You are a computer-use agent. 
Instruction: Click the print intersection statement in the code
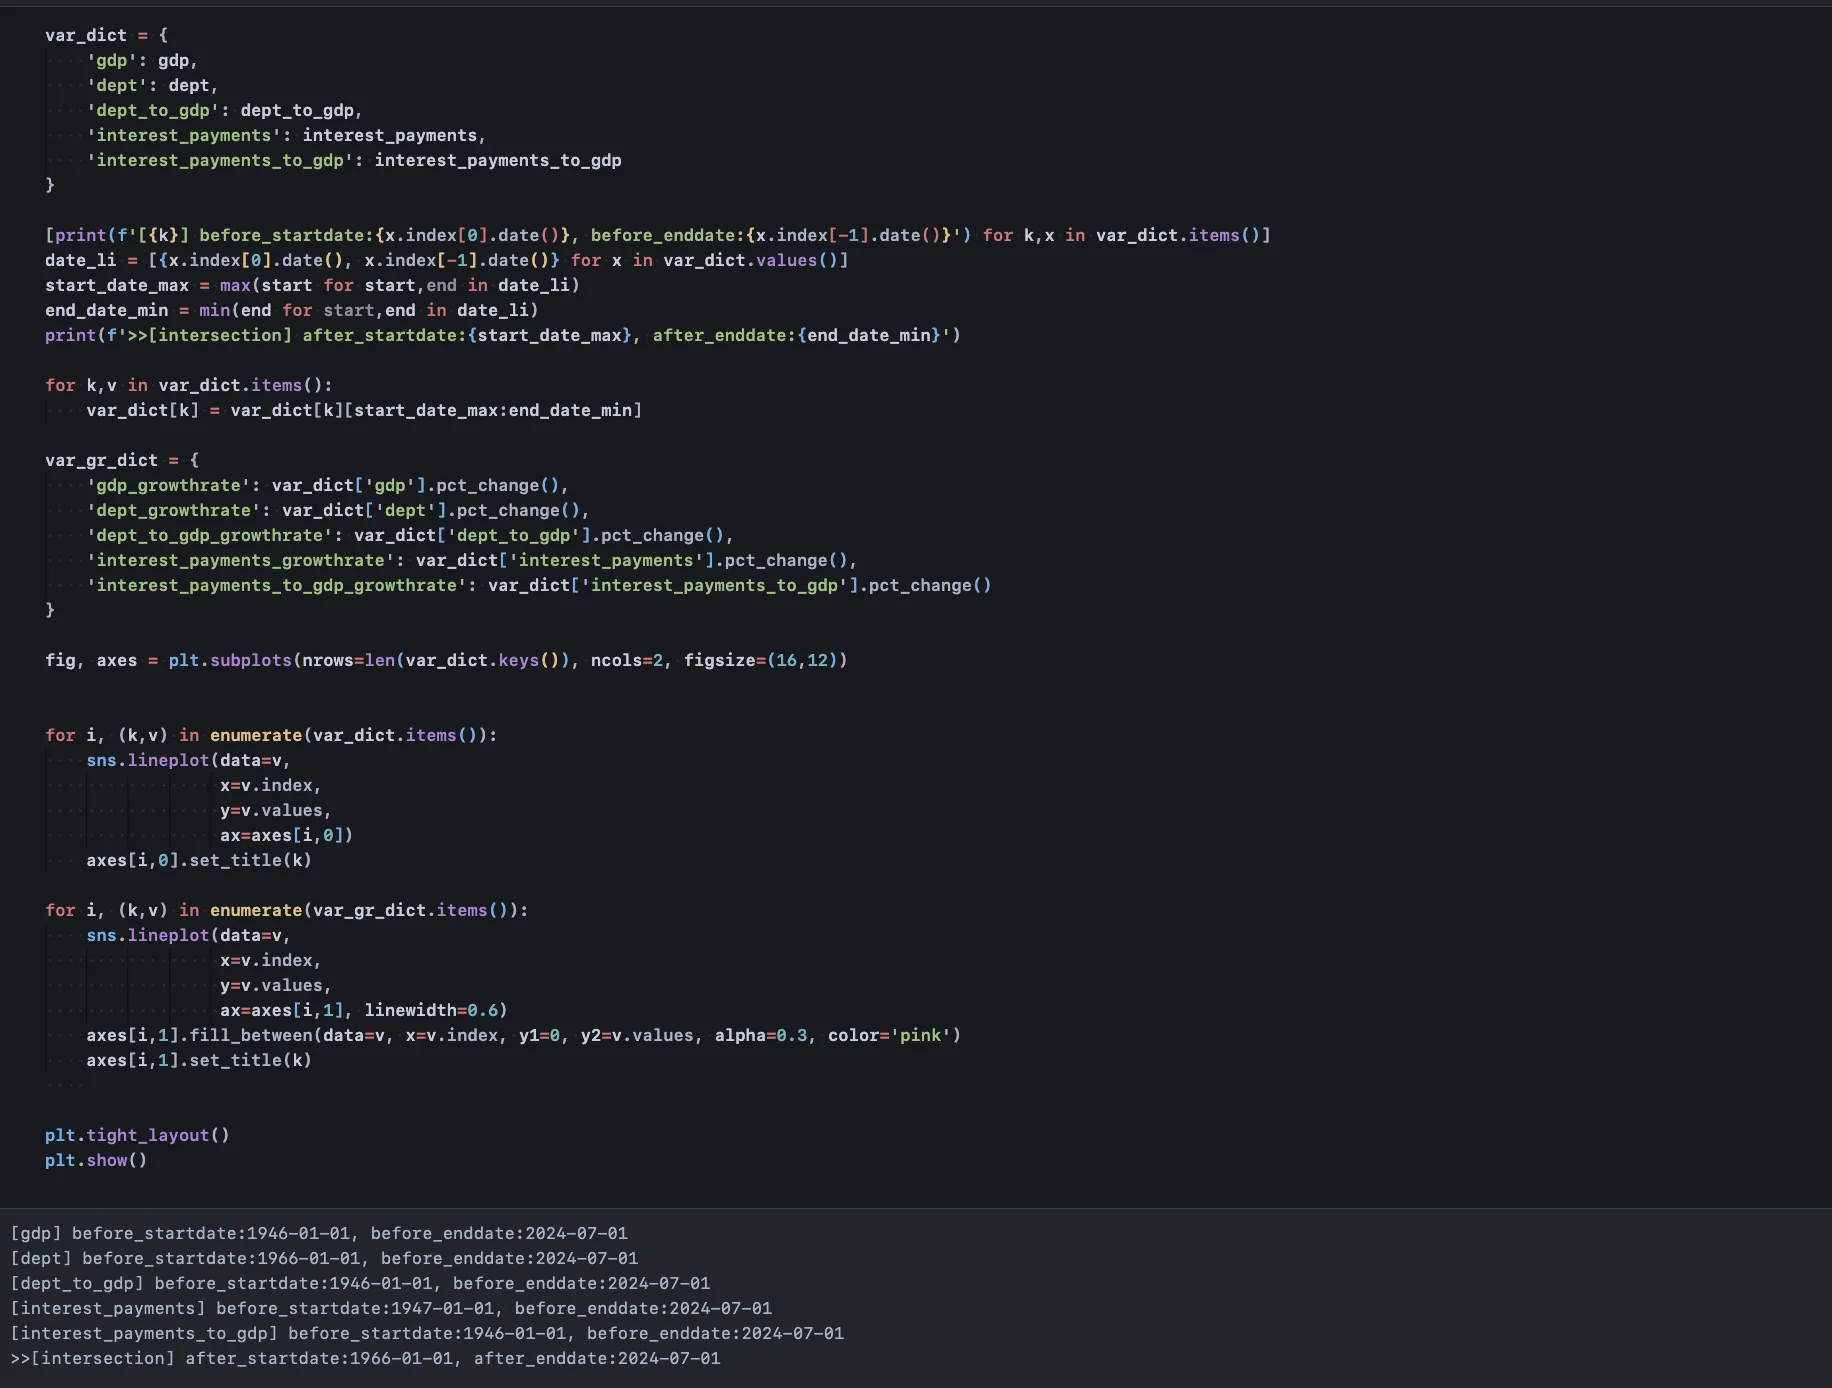[500, 335]
